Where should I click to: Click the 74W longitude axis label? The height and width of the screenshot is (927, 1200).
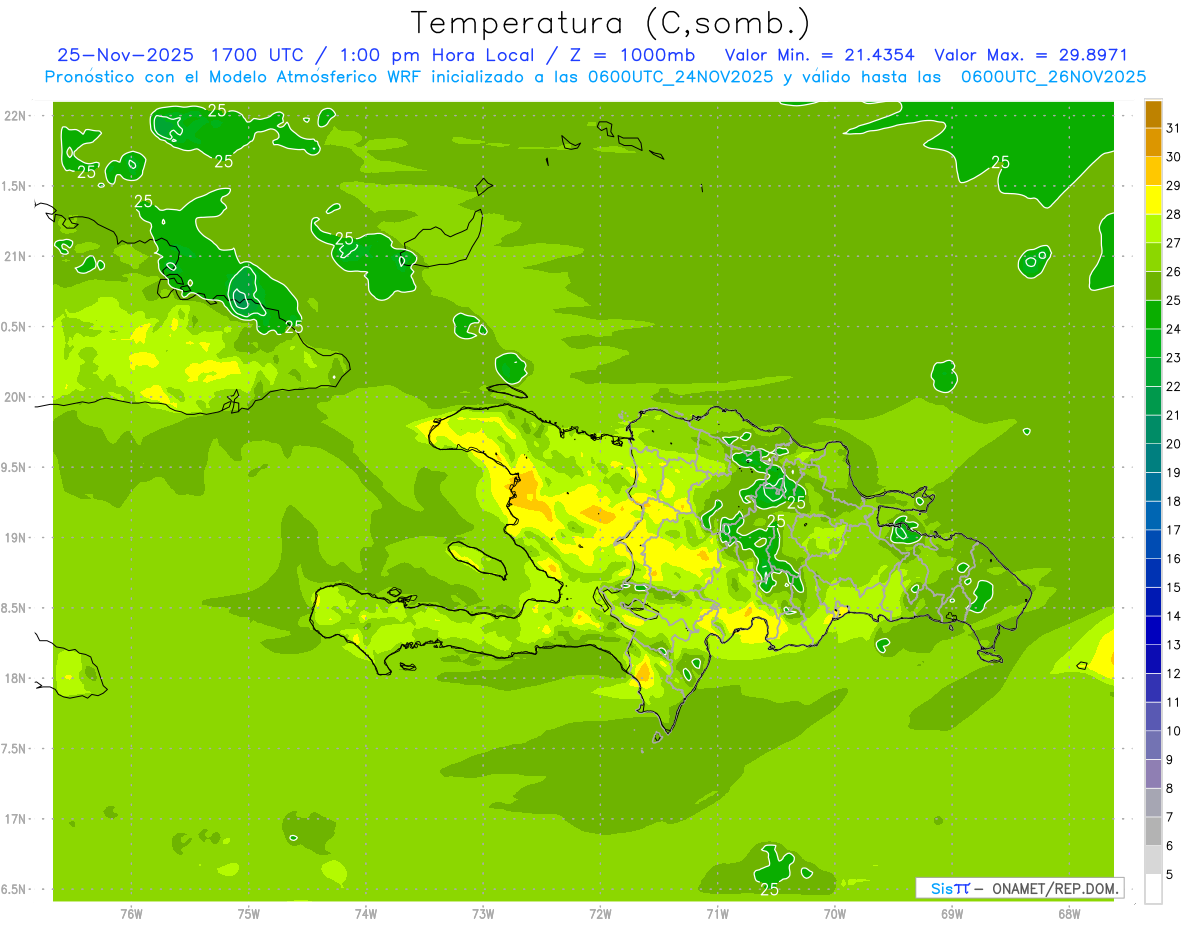tap(365, 914)
